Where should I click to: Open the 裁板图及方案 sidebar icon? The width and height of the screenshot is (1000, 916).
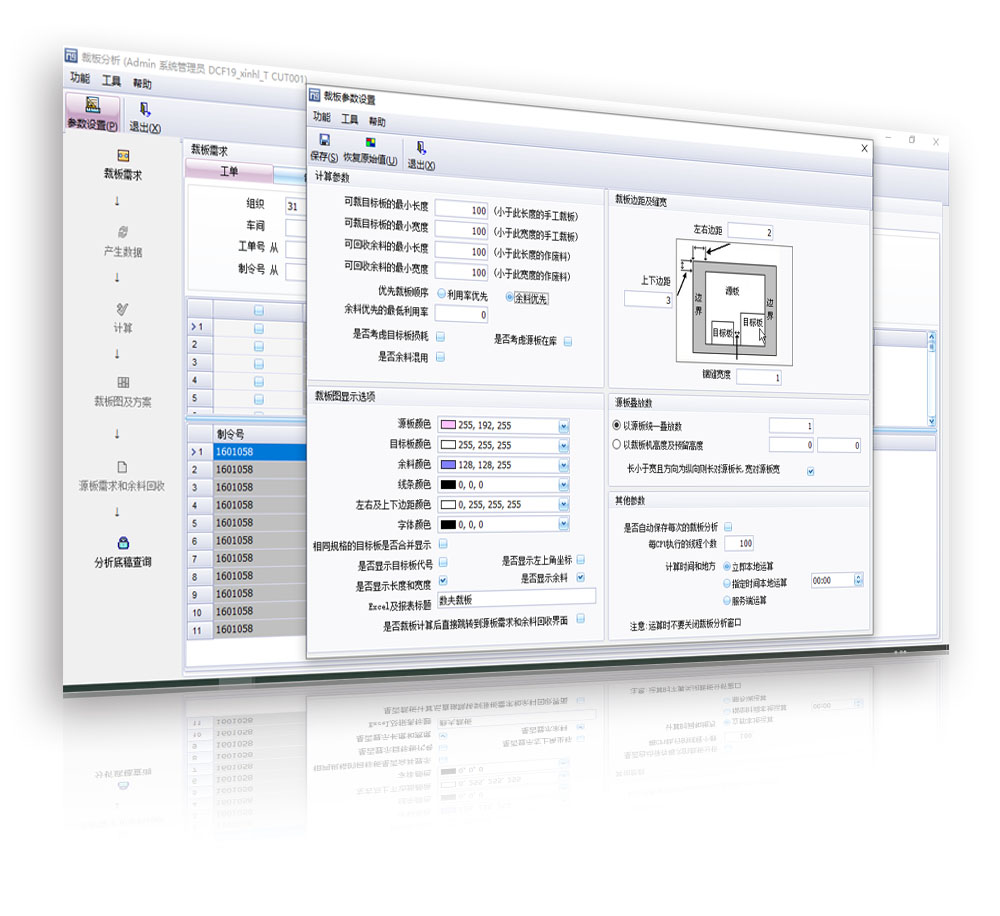tap(122, 382)
